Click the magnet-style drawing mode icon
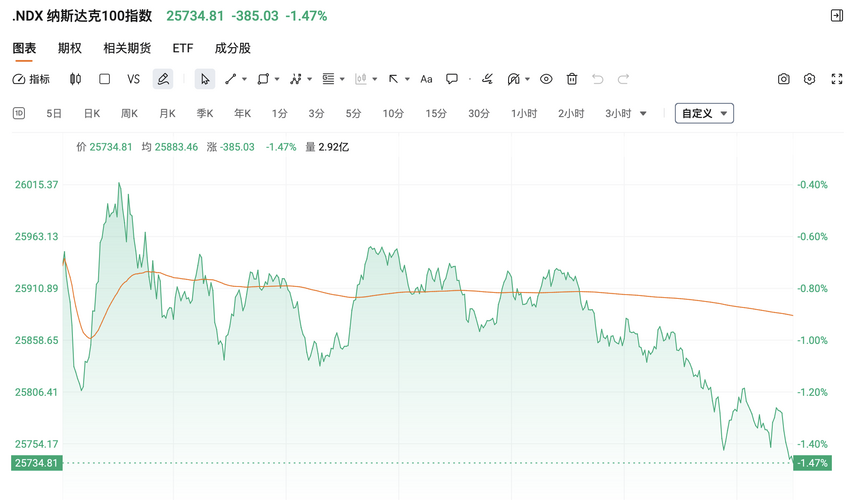This screenshot has width=855, height=500. click(x=513, y=79)
